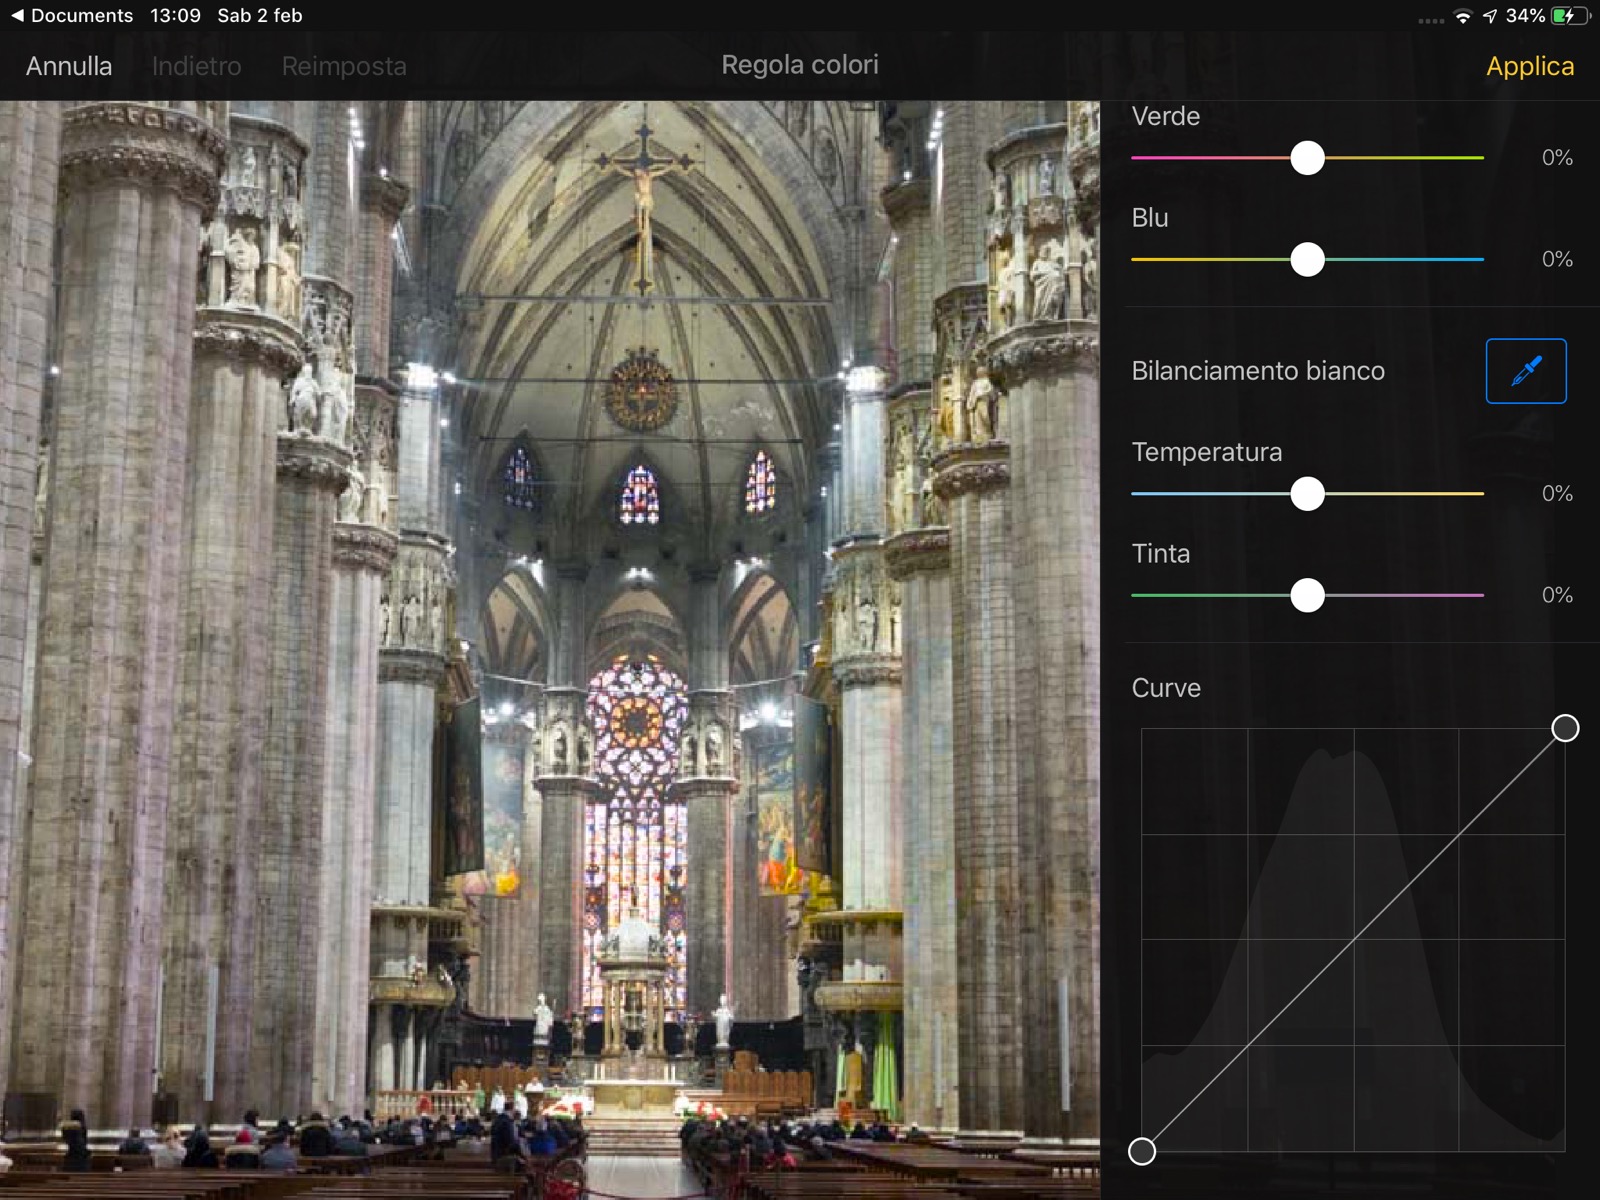The height and width of the screenshot is (1200, 1600).
Task: Tap the location services arrow icon
Action: click(x=1490, y=17)
